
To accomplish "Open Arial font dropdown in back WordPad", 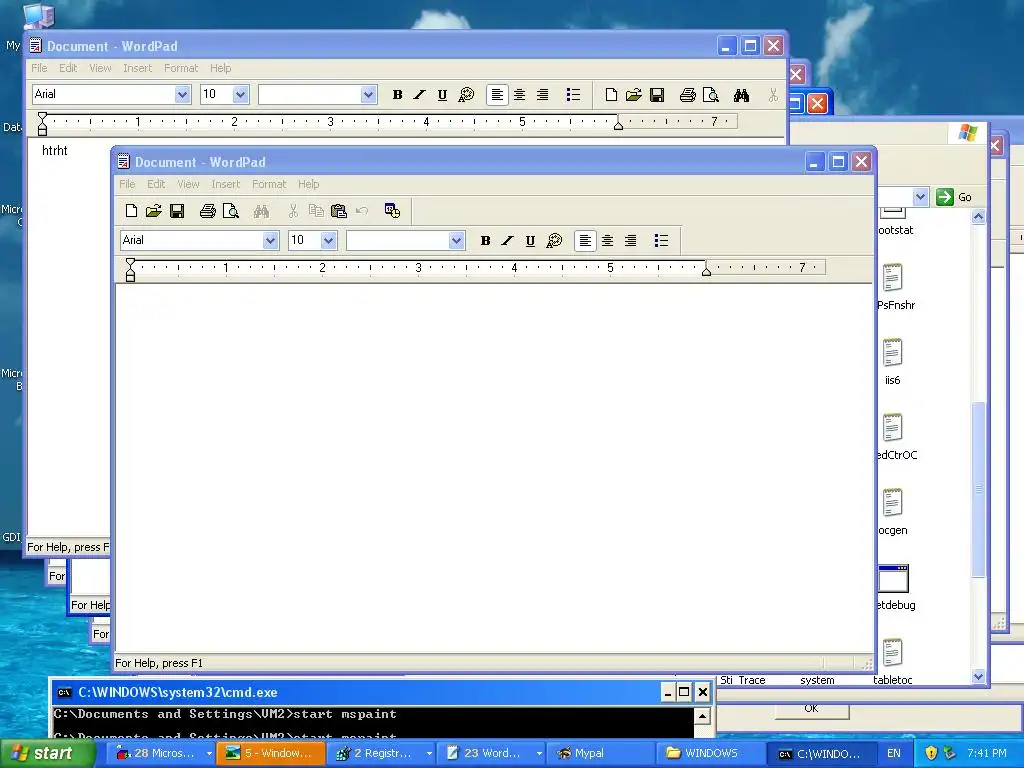I will pyautogui.click(x=182, y=95).
